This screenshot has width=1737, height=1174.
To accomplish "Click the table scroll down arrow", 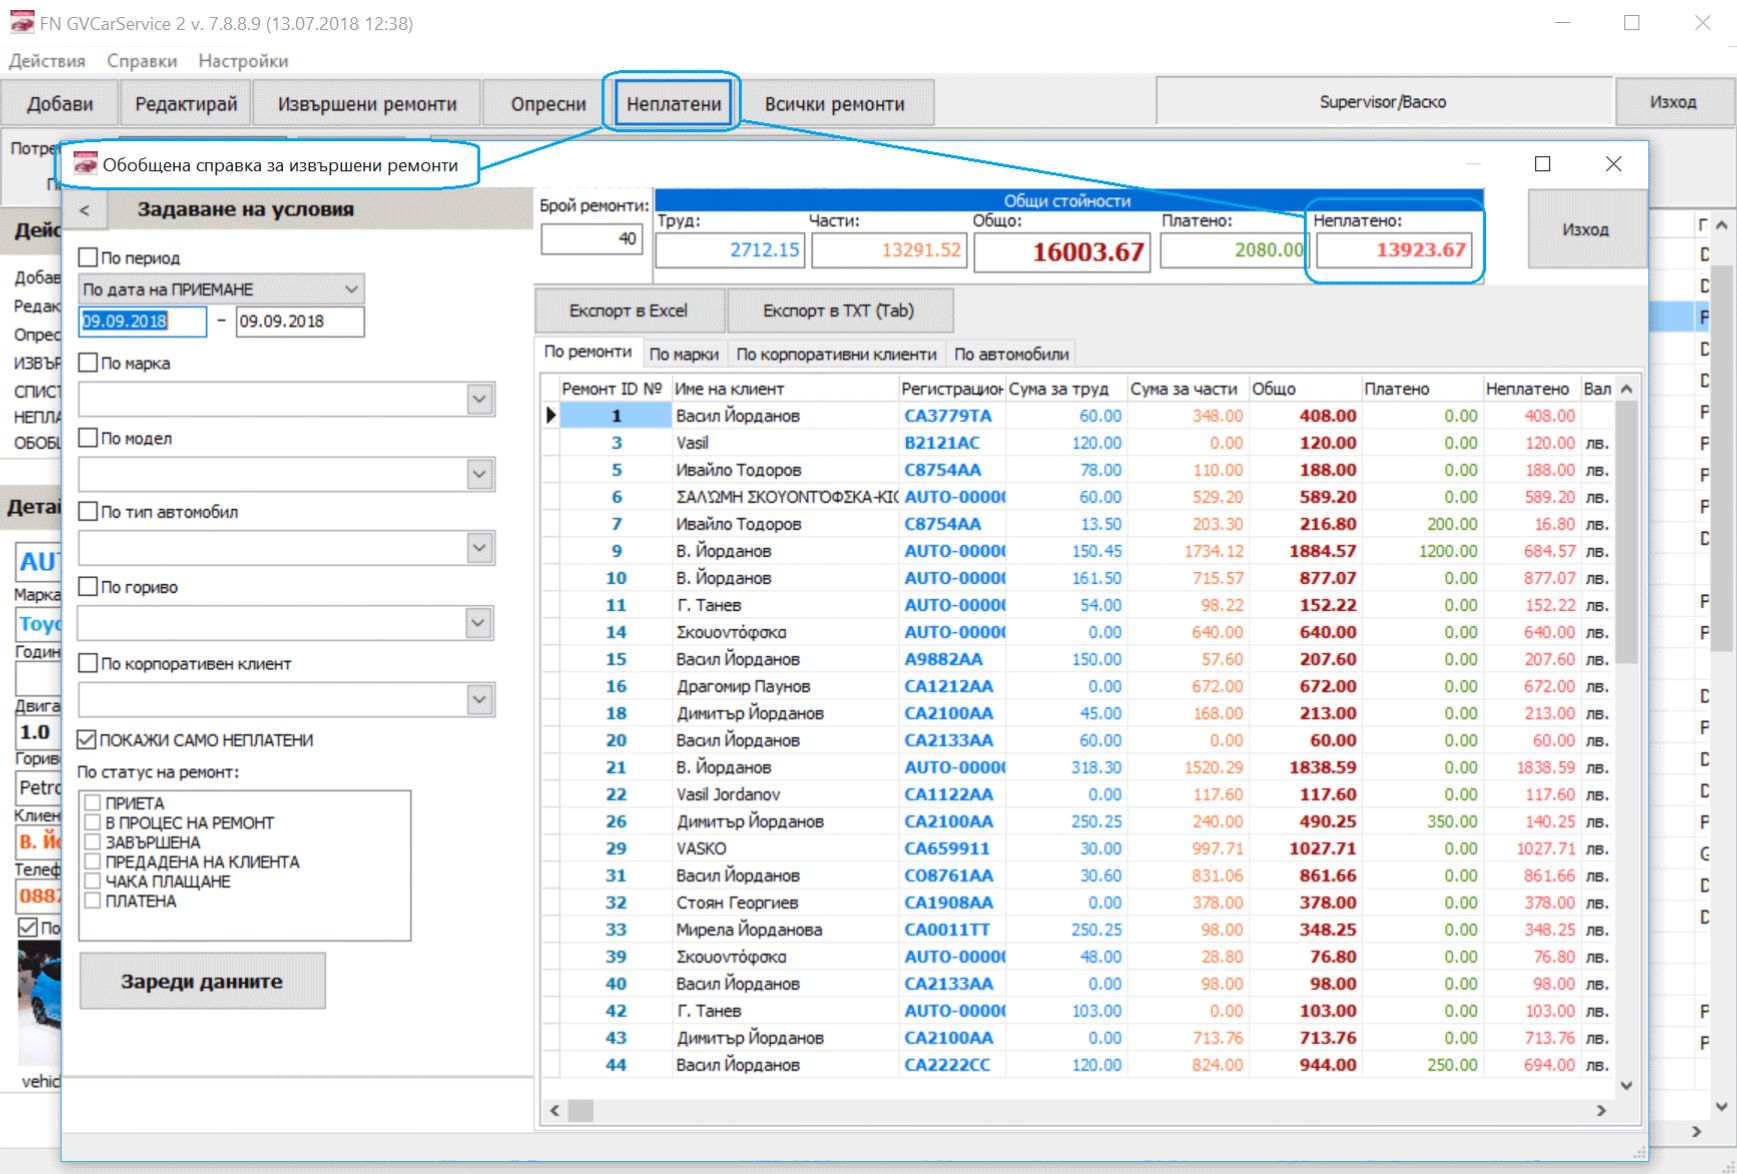I will pyautogui.click(x=1626, y=1085).
